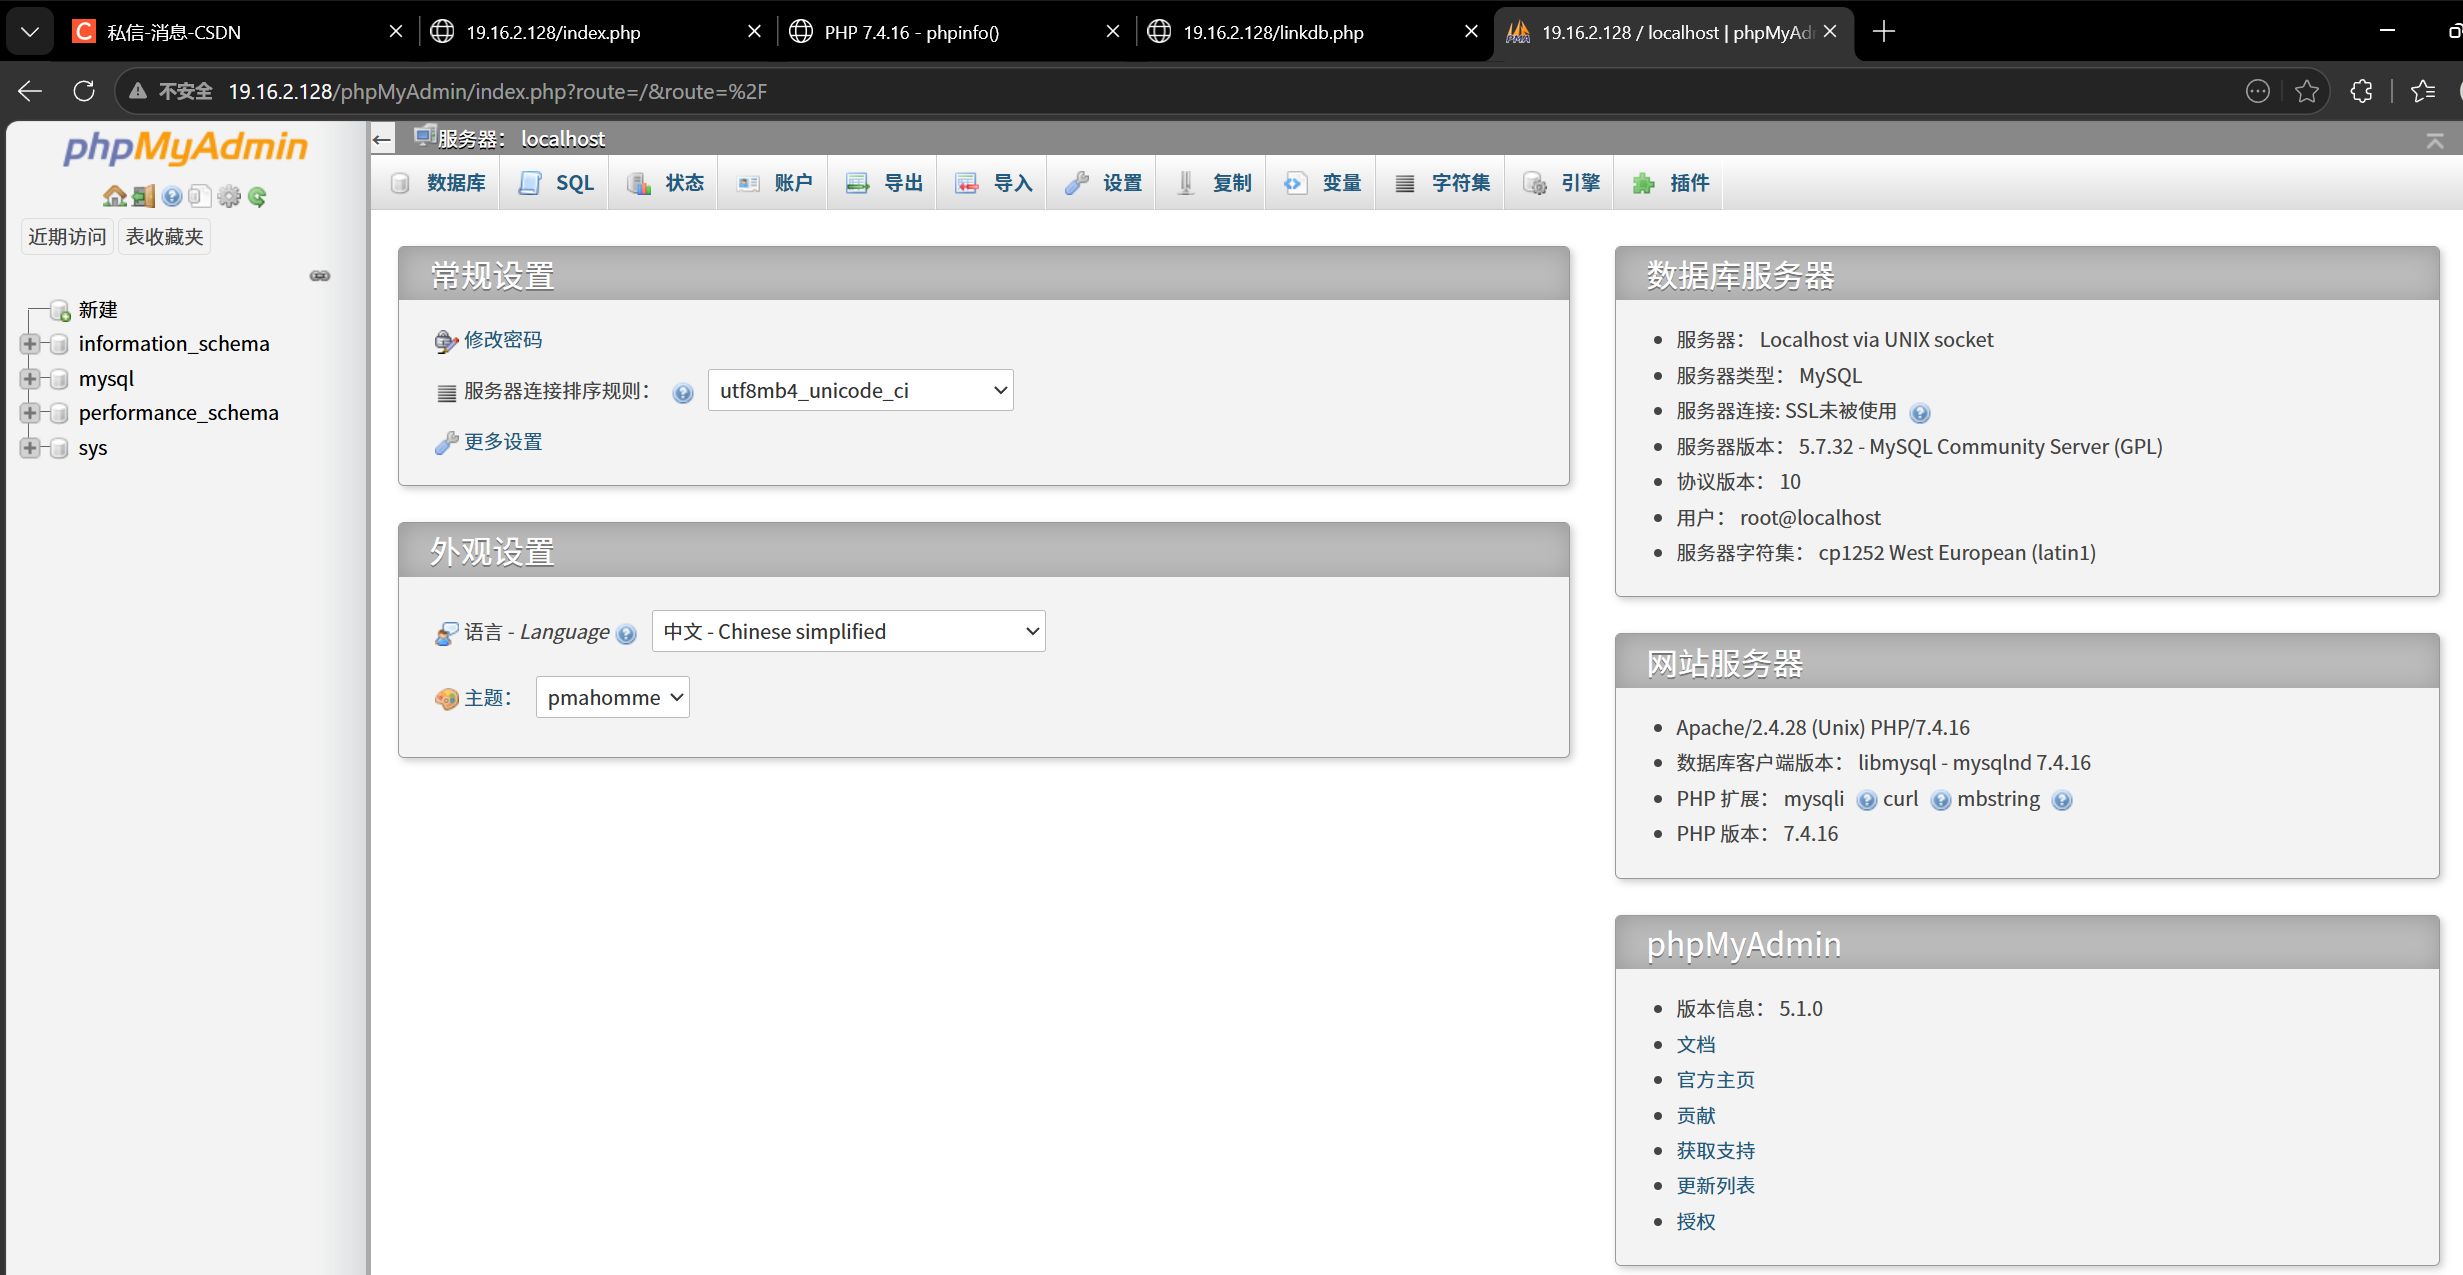2463x1275 pixels.
Task: Click the browser address bar URL
Action: tap(498, 91)
